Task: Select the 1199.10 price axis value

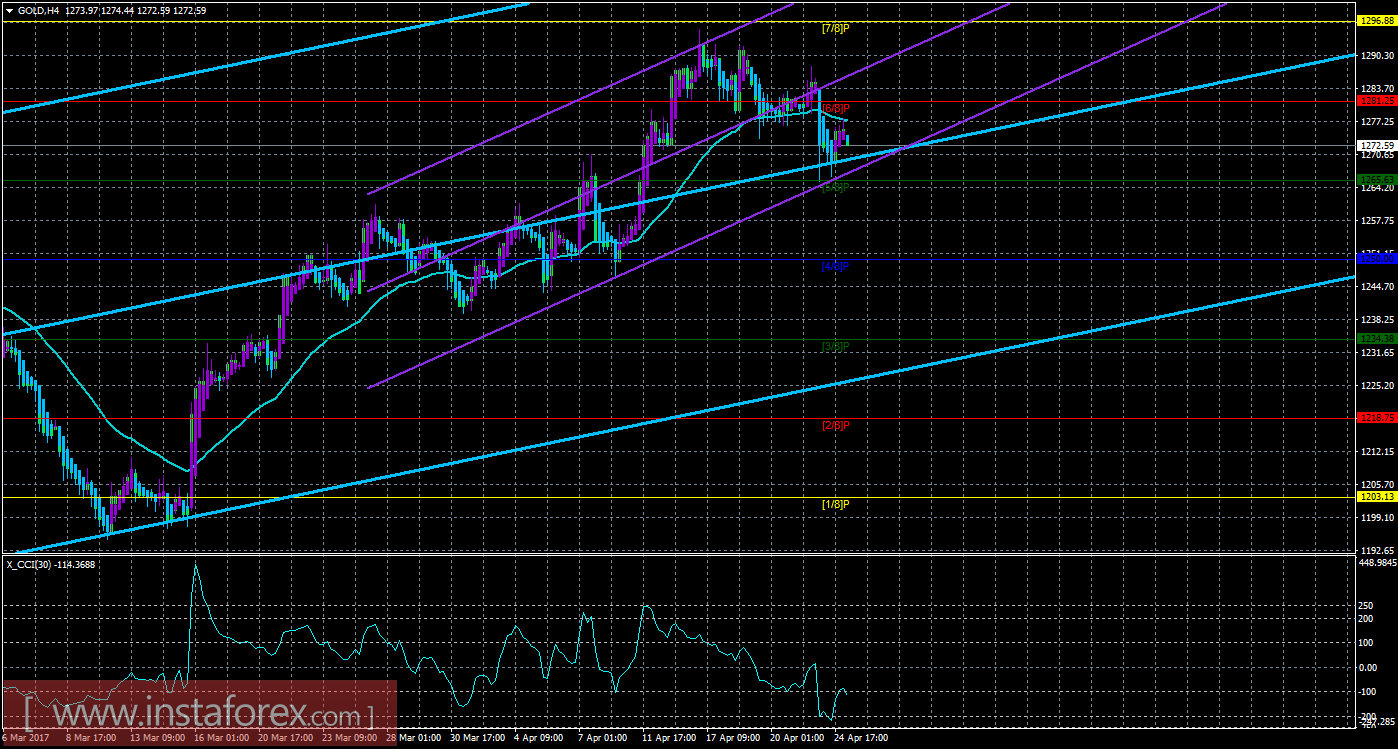Action: (x=1378, y=518)
